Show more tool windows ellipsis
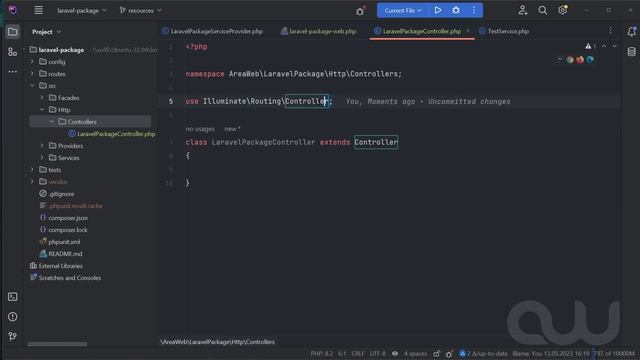640x360 pixels. tap(13, 71)
